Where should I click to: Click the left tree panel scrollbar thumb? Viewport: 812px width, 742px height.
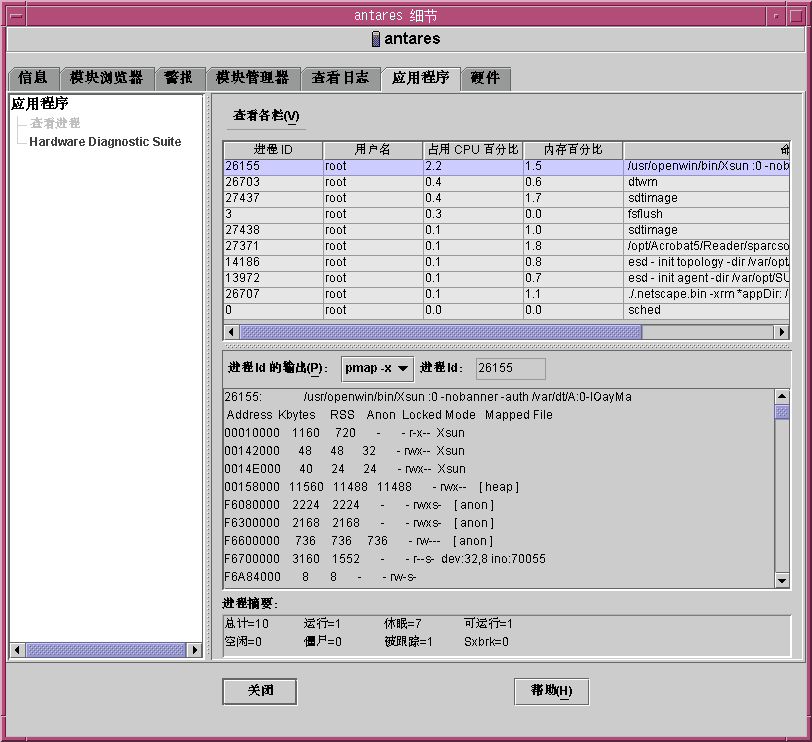pyautogui.click(x=106, y=650)
